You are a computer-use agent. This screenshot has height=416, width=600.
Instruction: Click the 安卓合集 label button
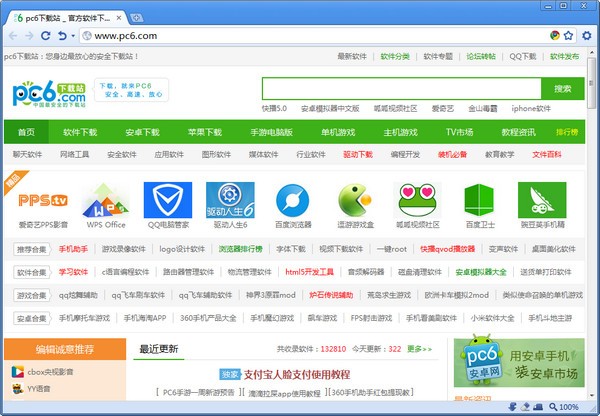[x=32, y=318]
